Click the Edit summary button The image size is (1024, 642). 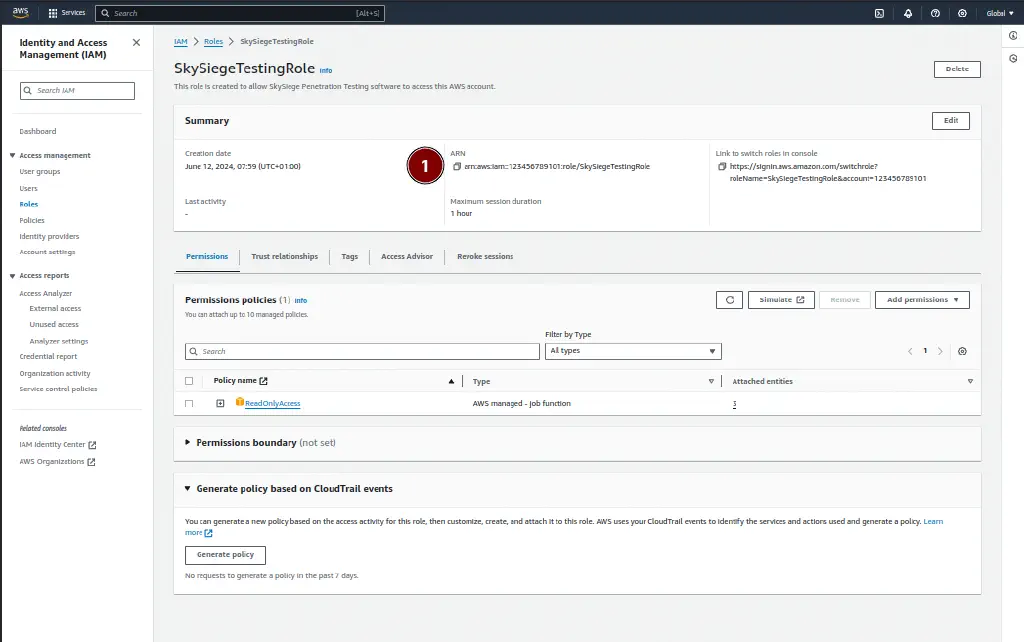point(951,121)
